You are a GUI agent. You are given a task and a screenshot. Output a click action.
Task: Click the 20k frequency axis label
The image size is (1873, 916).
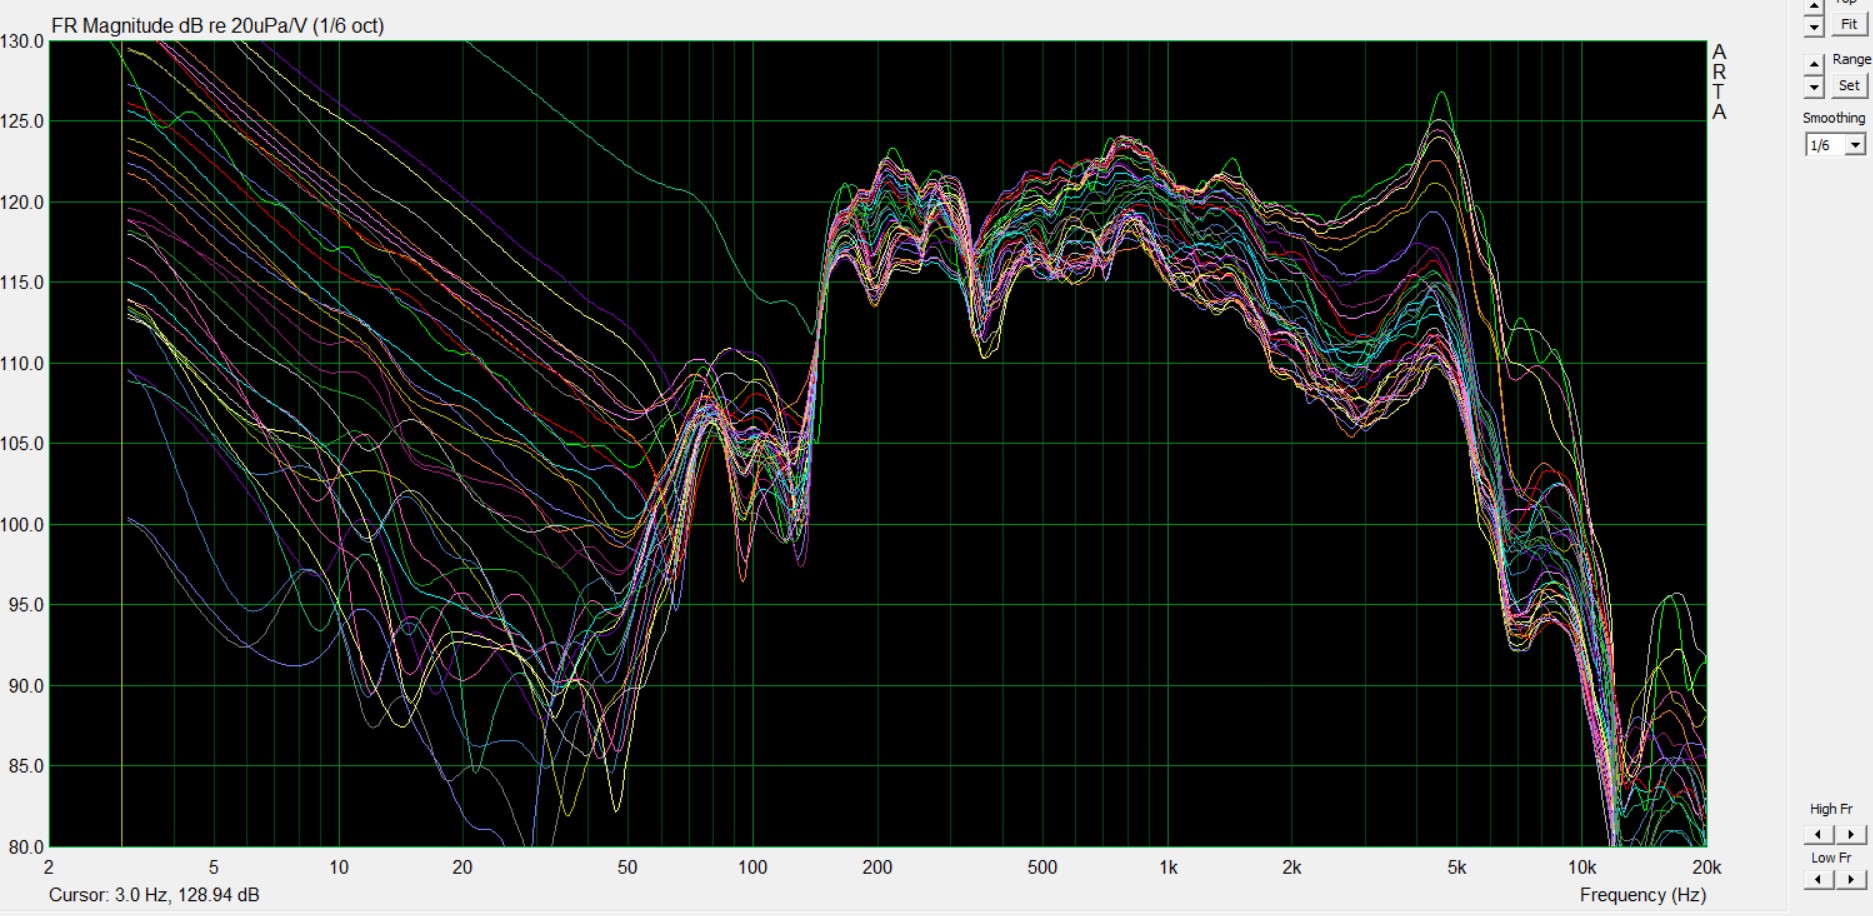(1706, 867)
